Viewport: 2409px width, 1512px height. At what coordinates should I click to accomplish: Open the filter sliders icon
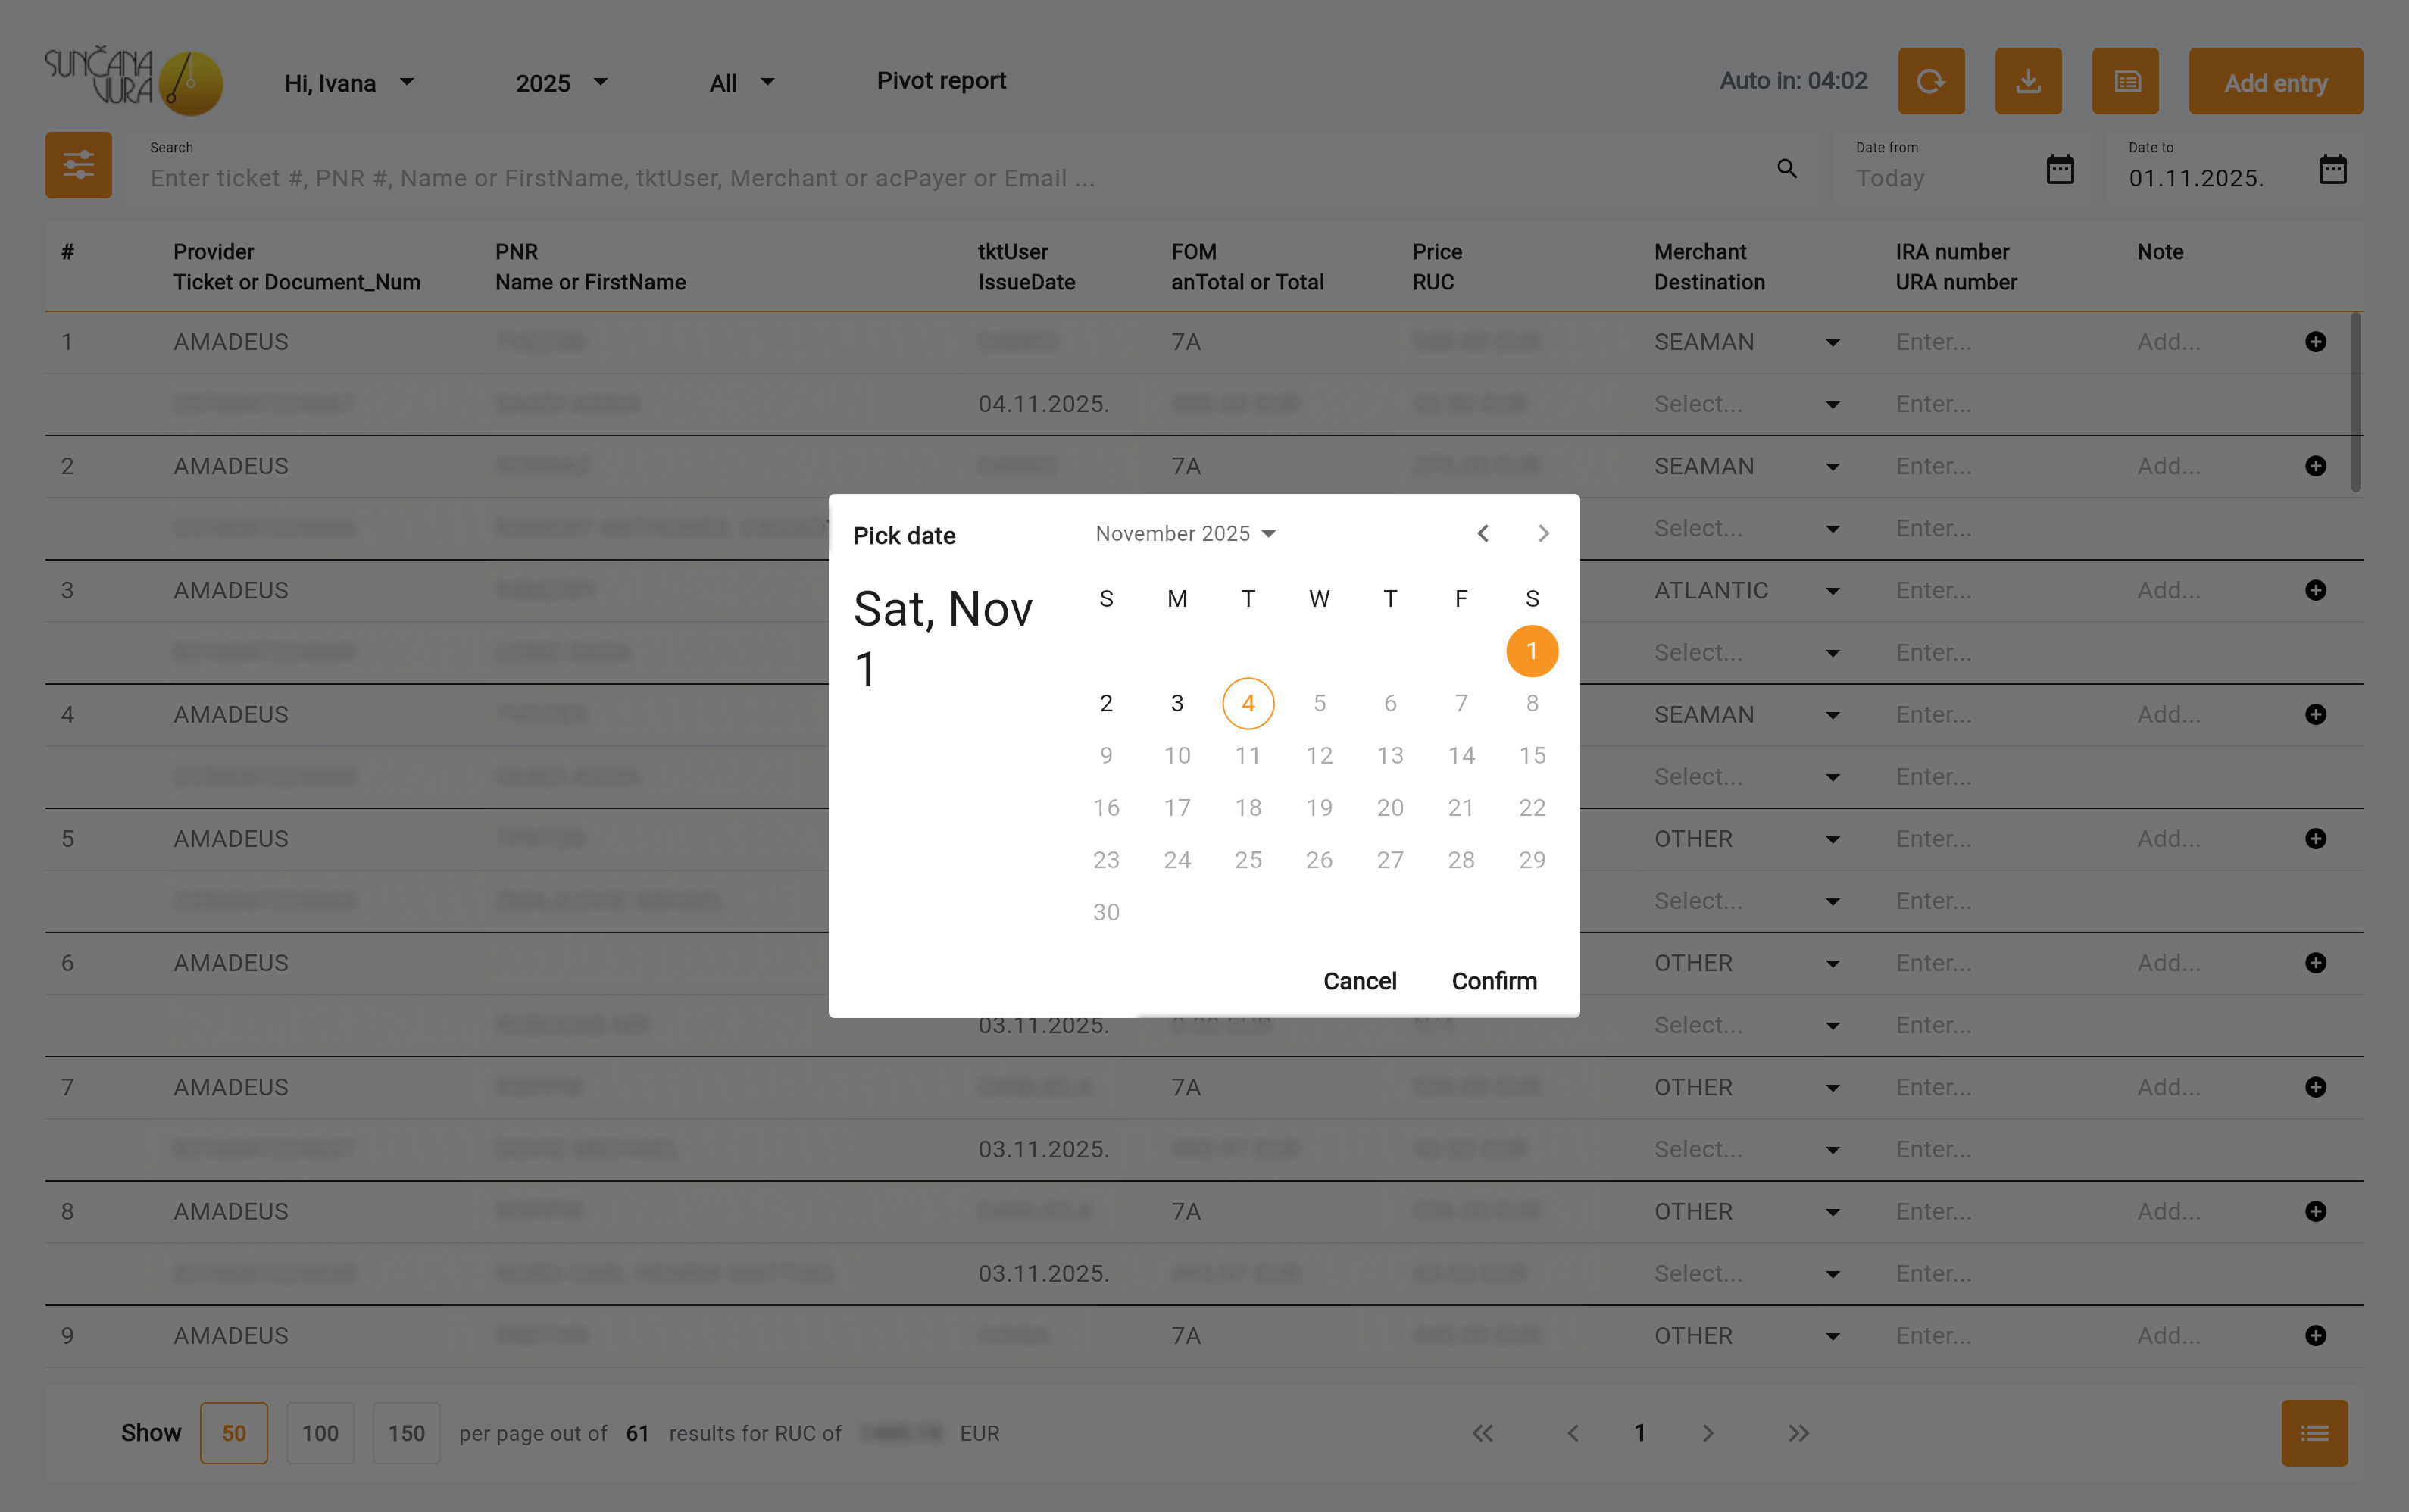[78, 165]
